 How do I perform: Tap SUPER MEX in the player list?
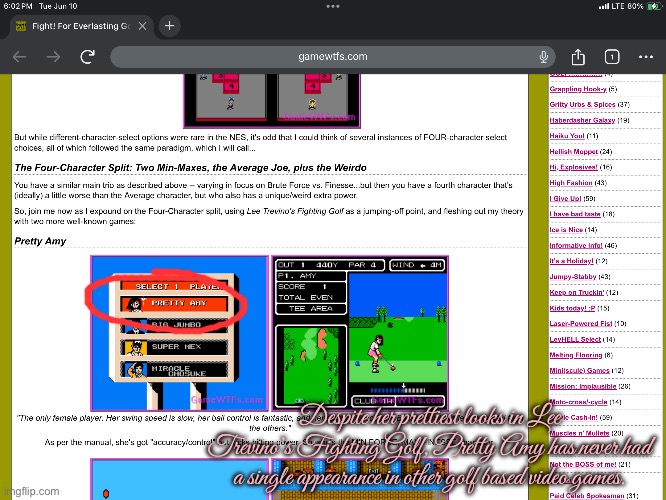coord(174,347)
